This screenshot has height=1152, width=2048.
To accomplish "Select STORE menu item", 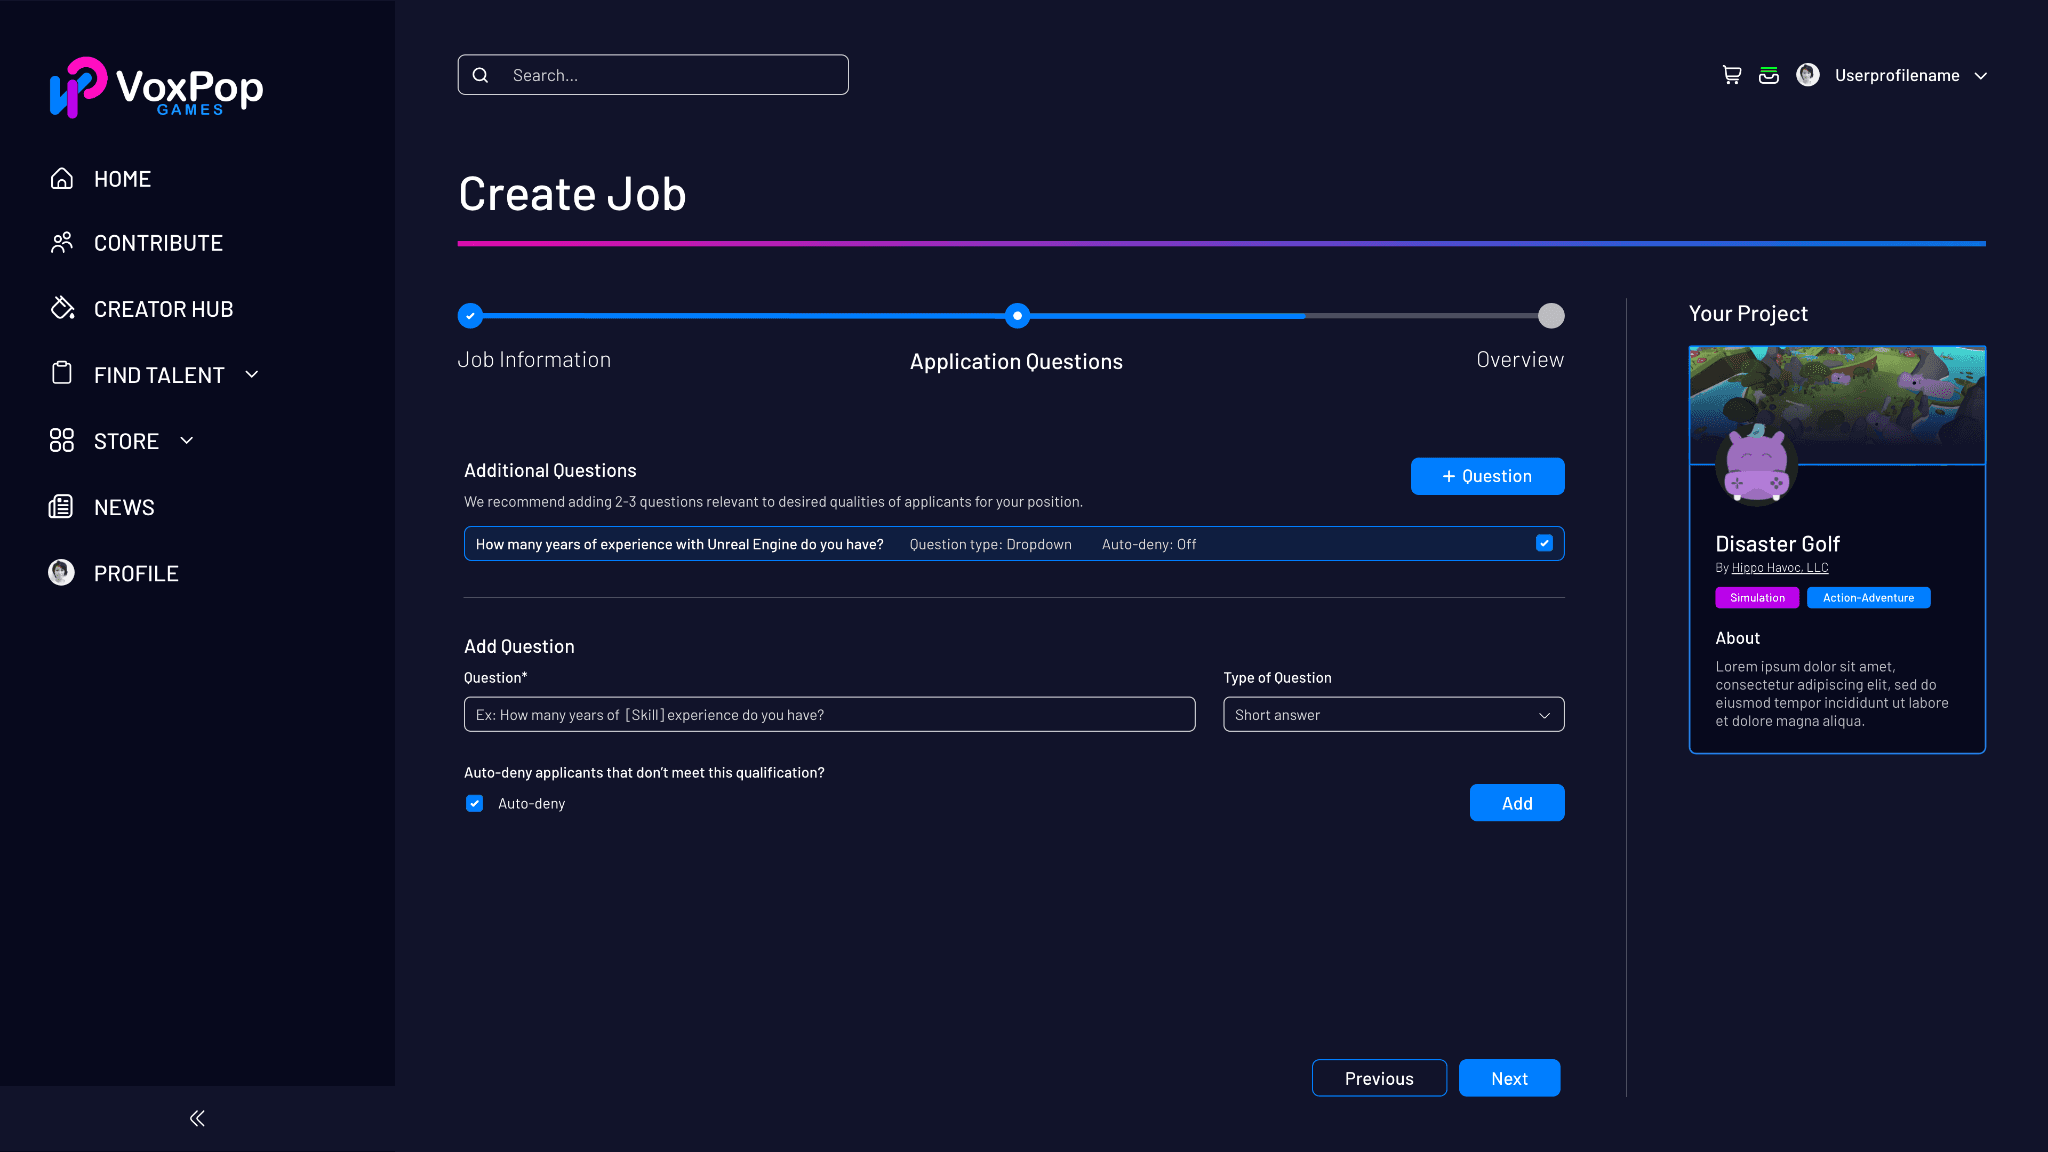I will [126, 441].
